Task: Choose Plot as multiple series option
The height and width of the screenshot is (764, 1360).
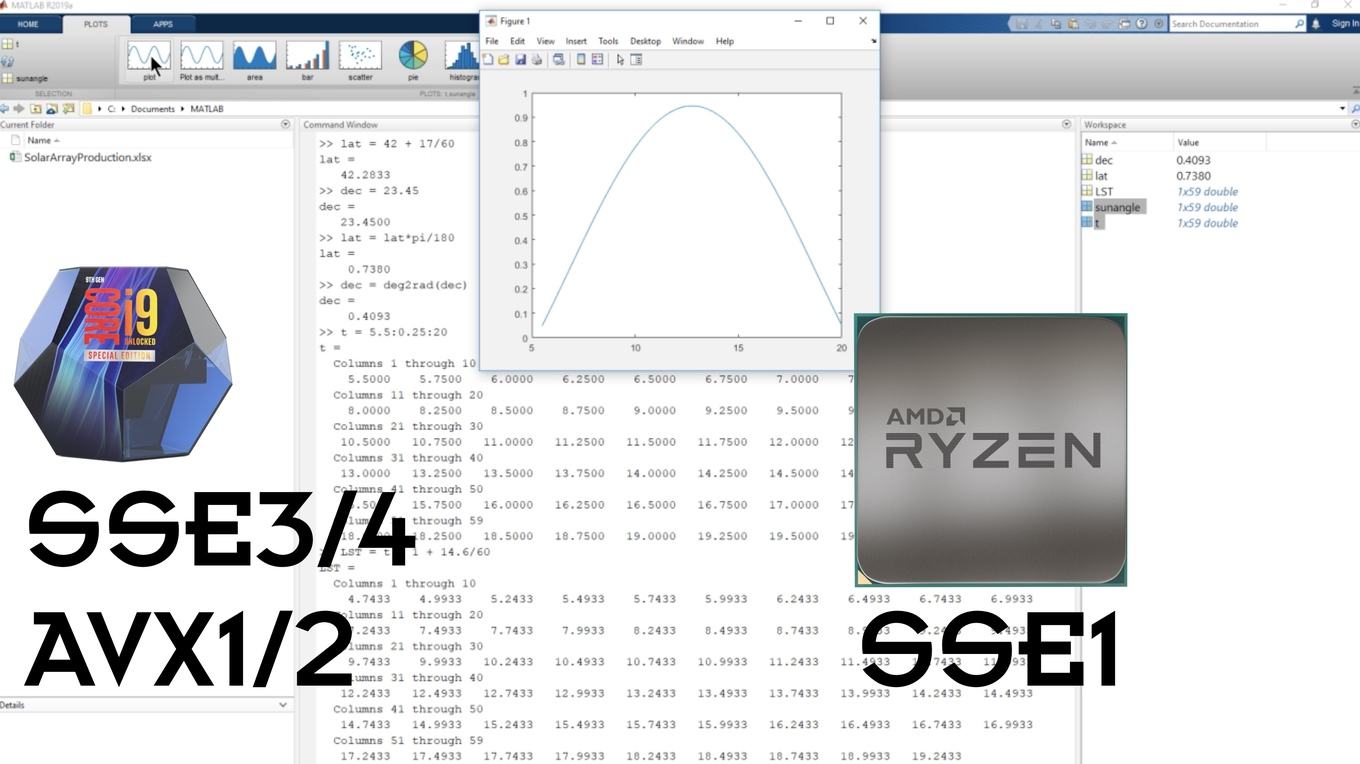Action: coord(201,60)
